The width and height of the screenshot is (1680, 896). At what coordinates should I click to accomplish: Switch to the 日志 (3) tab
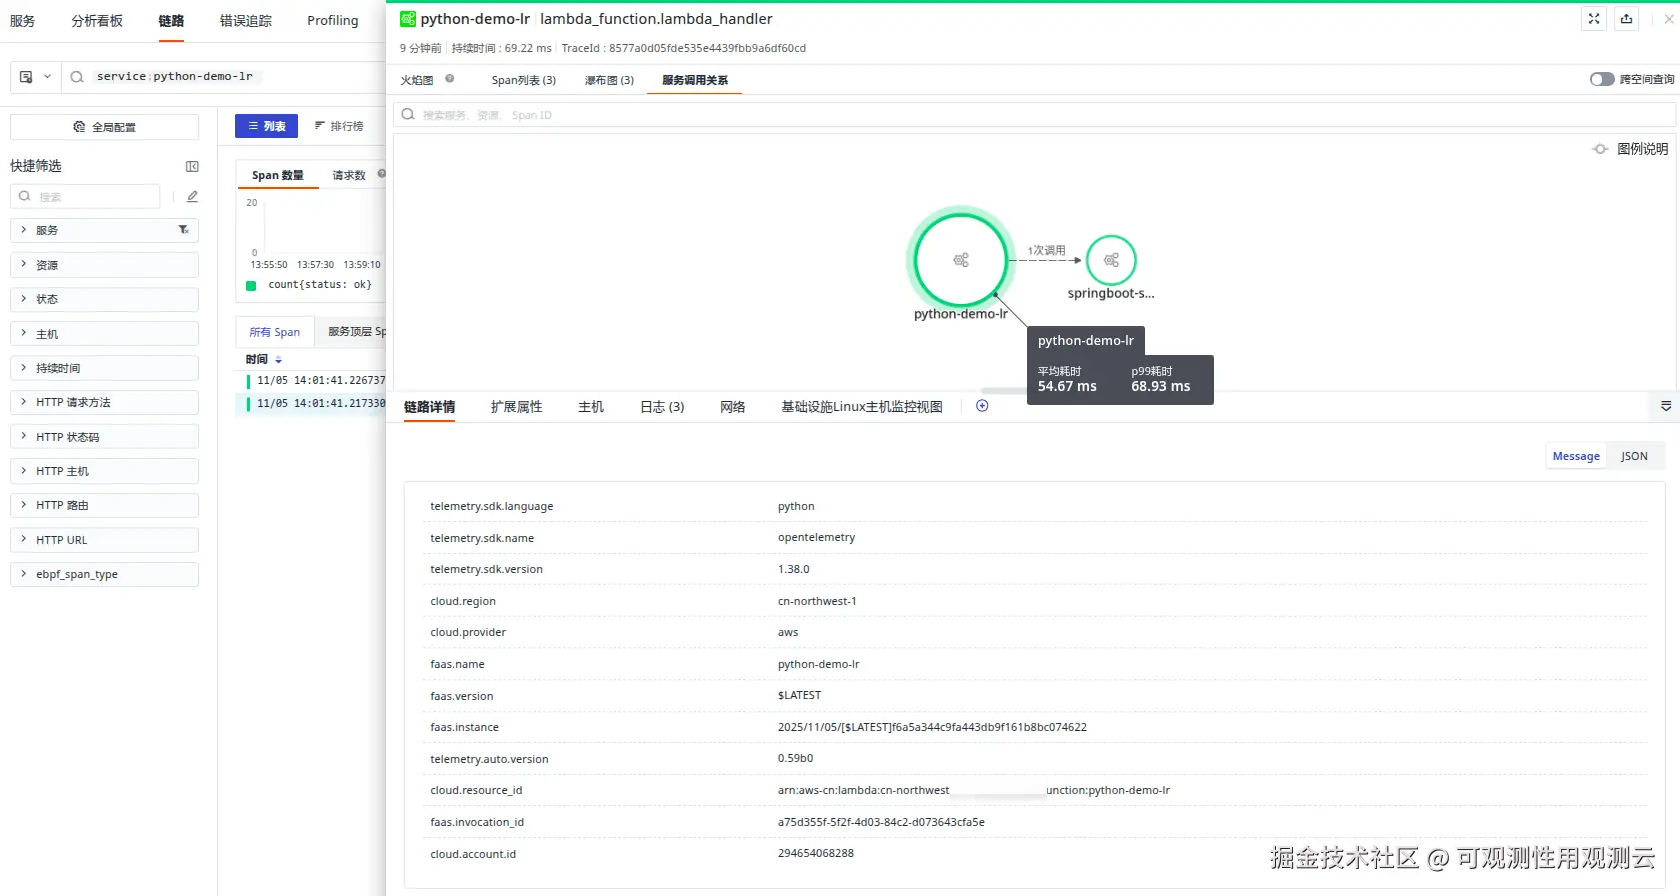[x=662, y=407]
